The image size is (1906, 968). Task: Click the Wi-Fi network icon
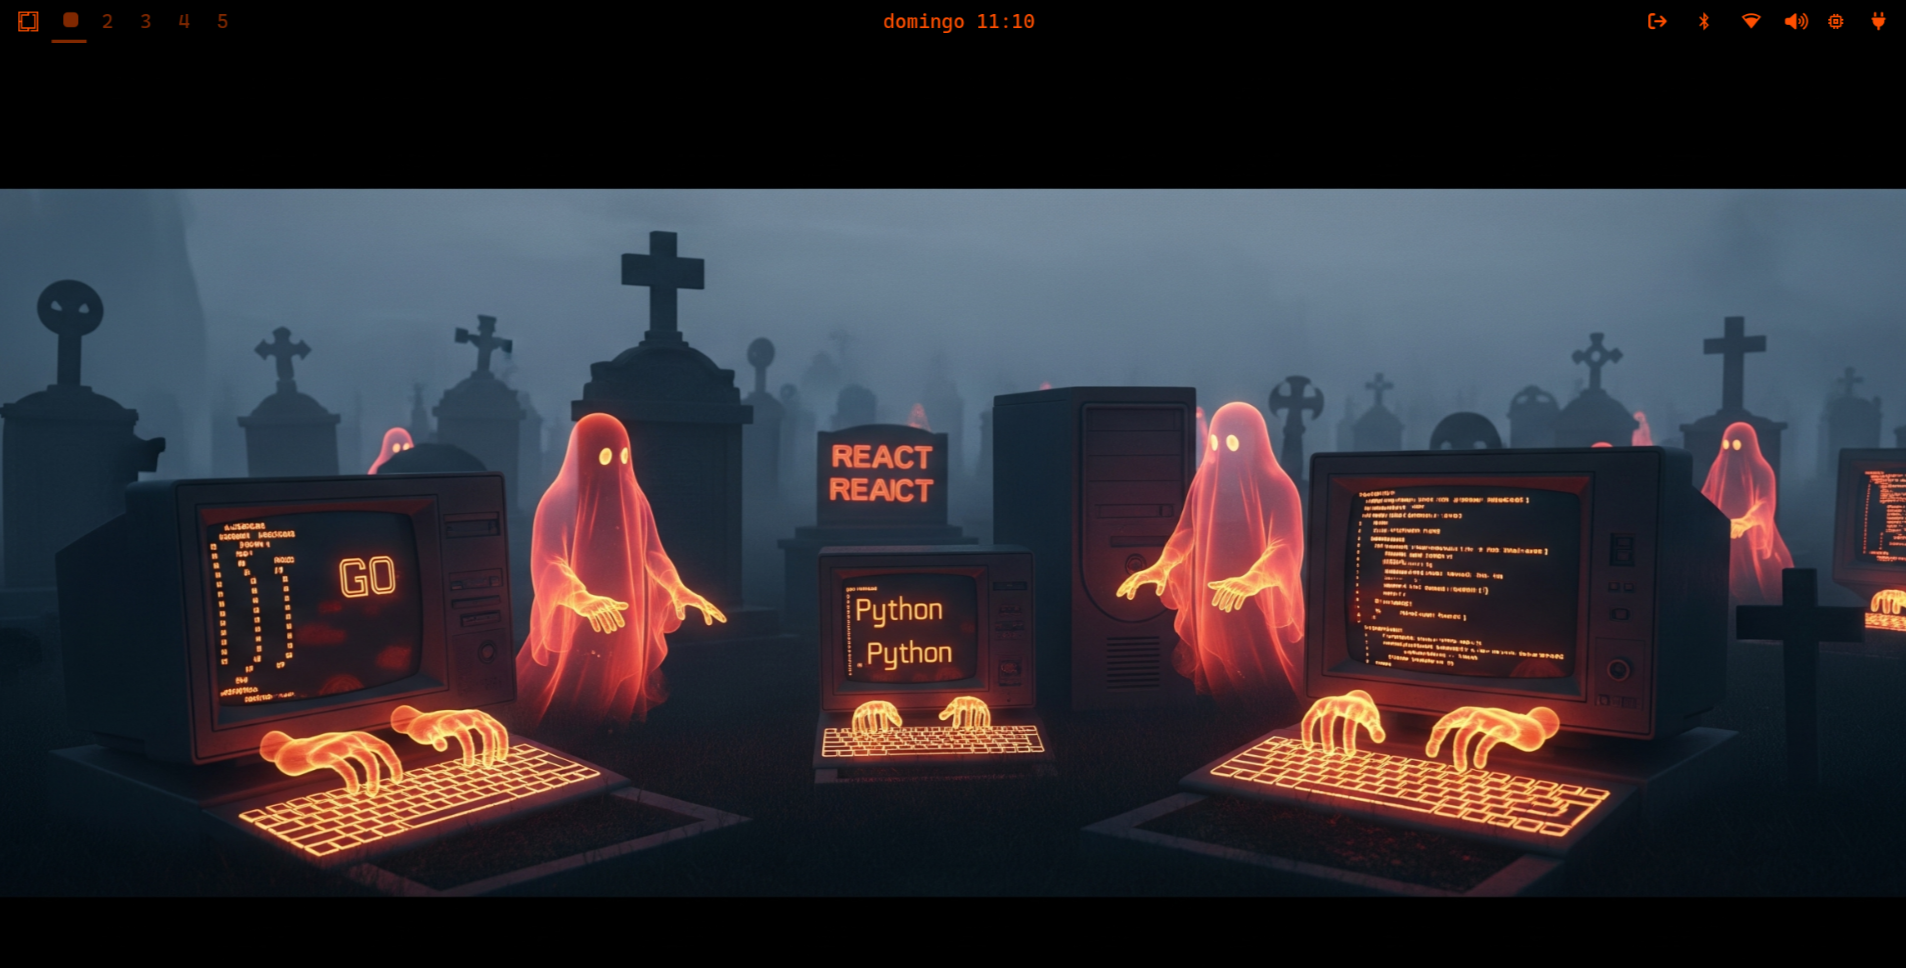pos(1750,21)
